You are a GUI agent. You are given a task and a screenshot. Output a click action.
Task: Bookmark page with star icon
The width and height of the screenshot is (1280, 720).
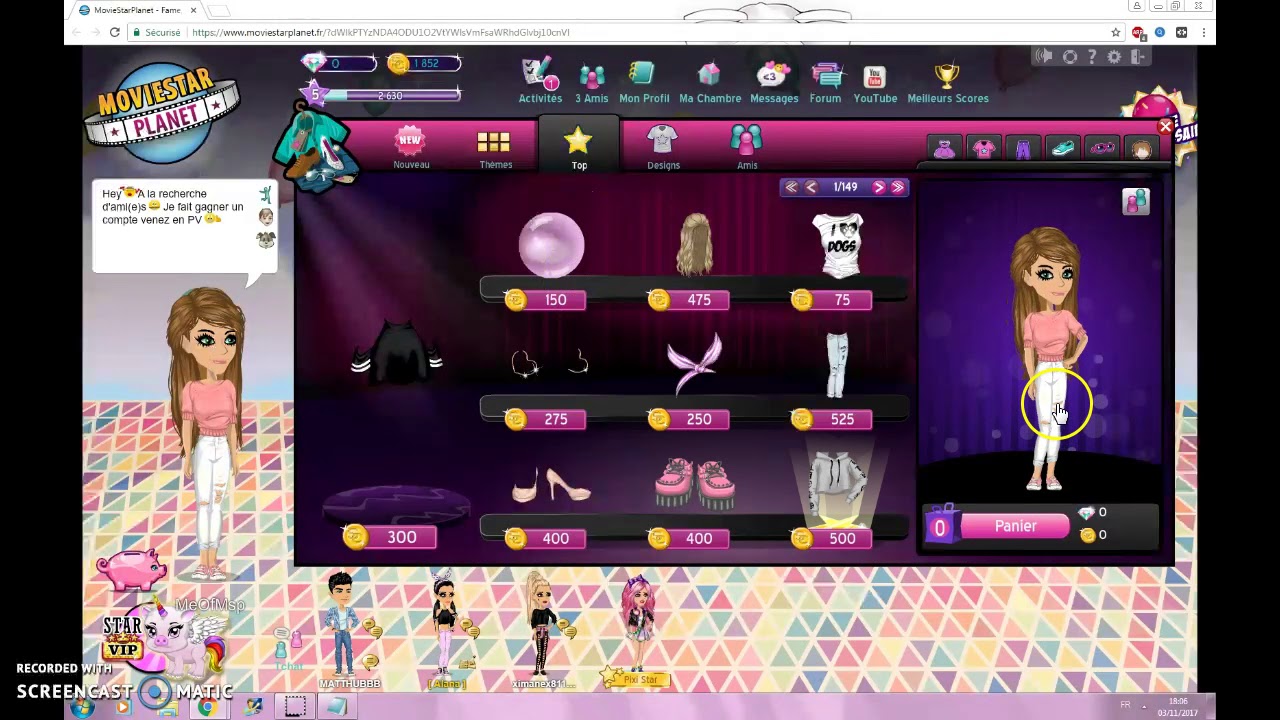[x=1116, y=32]
